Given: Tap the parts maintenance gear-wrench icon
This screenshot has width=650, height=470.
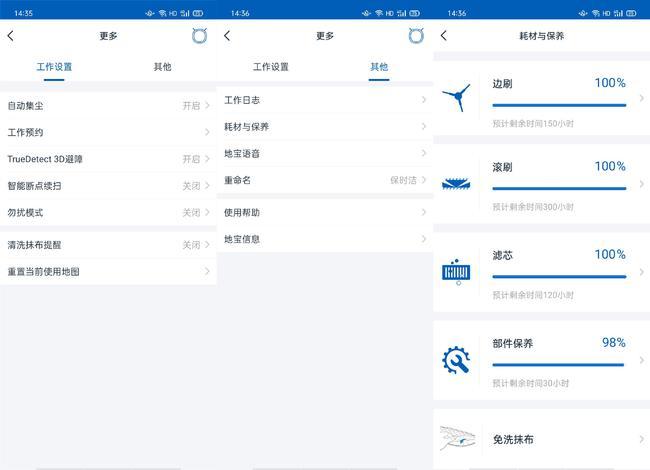Looking at the screenshot, I should click(456, 360).
